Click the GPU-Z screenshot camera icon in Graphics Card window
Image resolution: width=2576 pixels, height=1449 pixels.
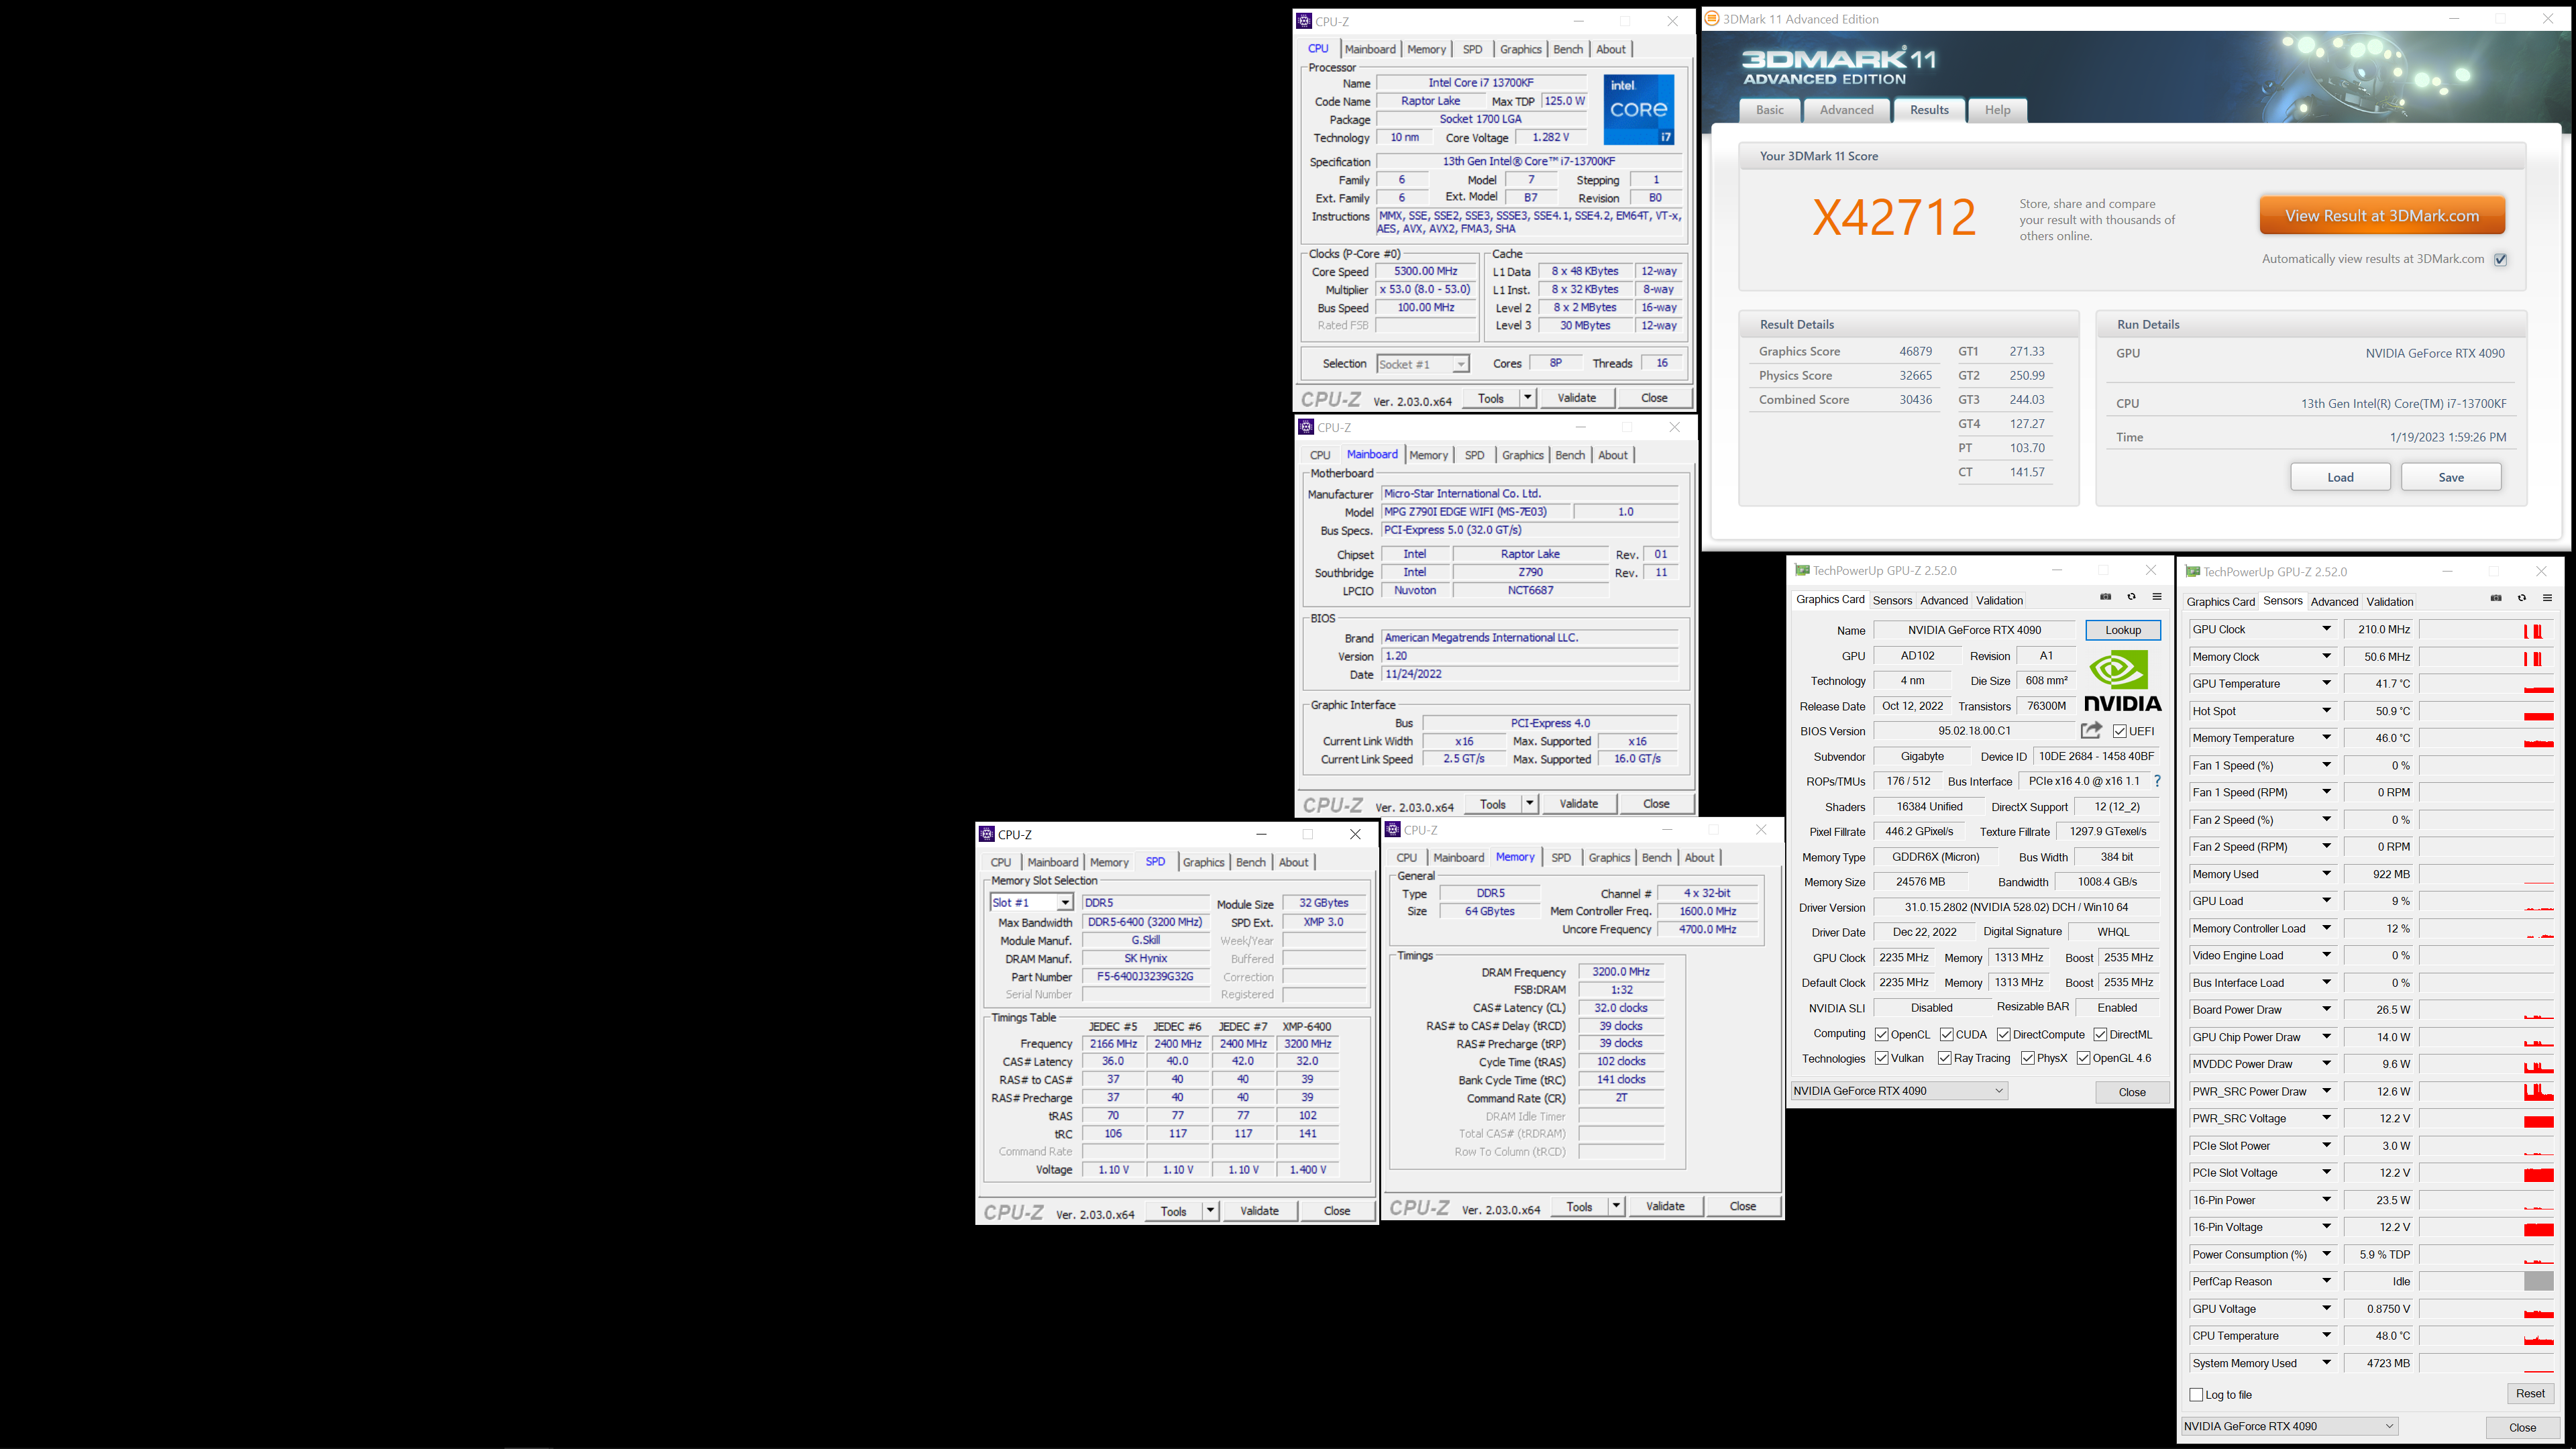(2106, 597)
